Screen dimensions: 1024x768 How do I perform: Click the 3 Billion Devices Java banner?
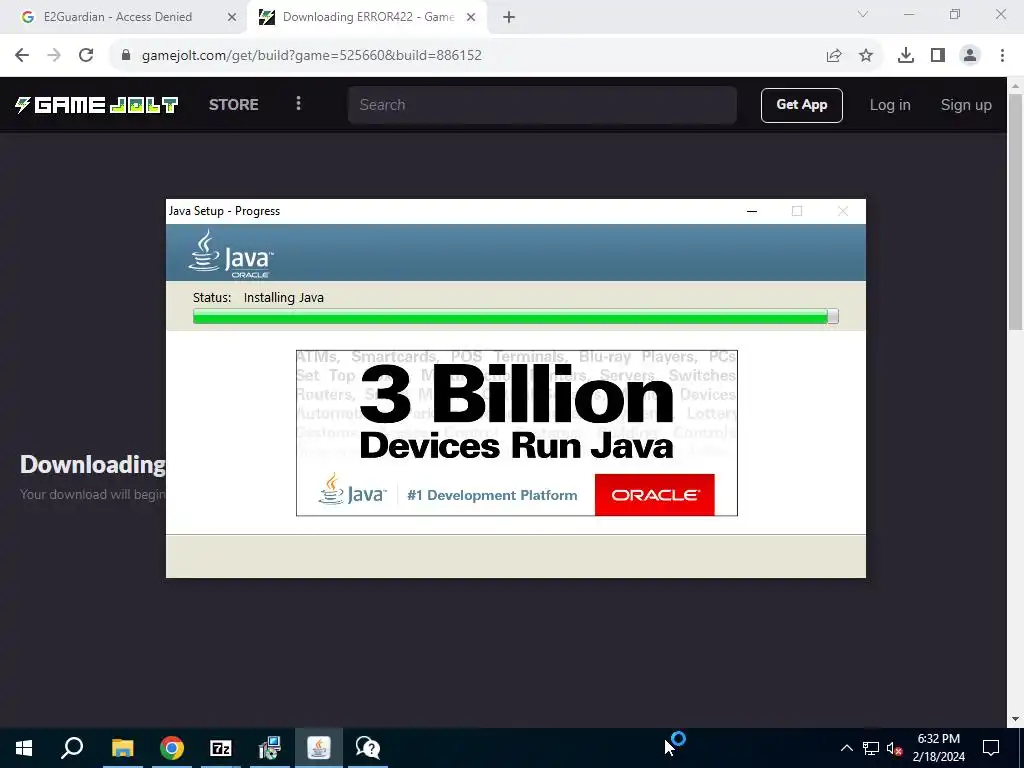(517, 433)
